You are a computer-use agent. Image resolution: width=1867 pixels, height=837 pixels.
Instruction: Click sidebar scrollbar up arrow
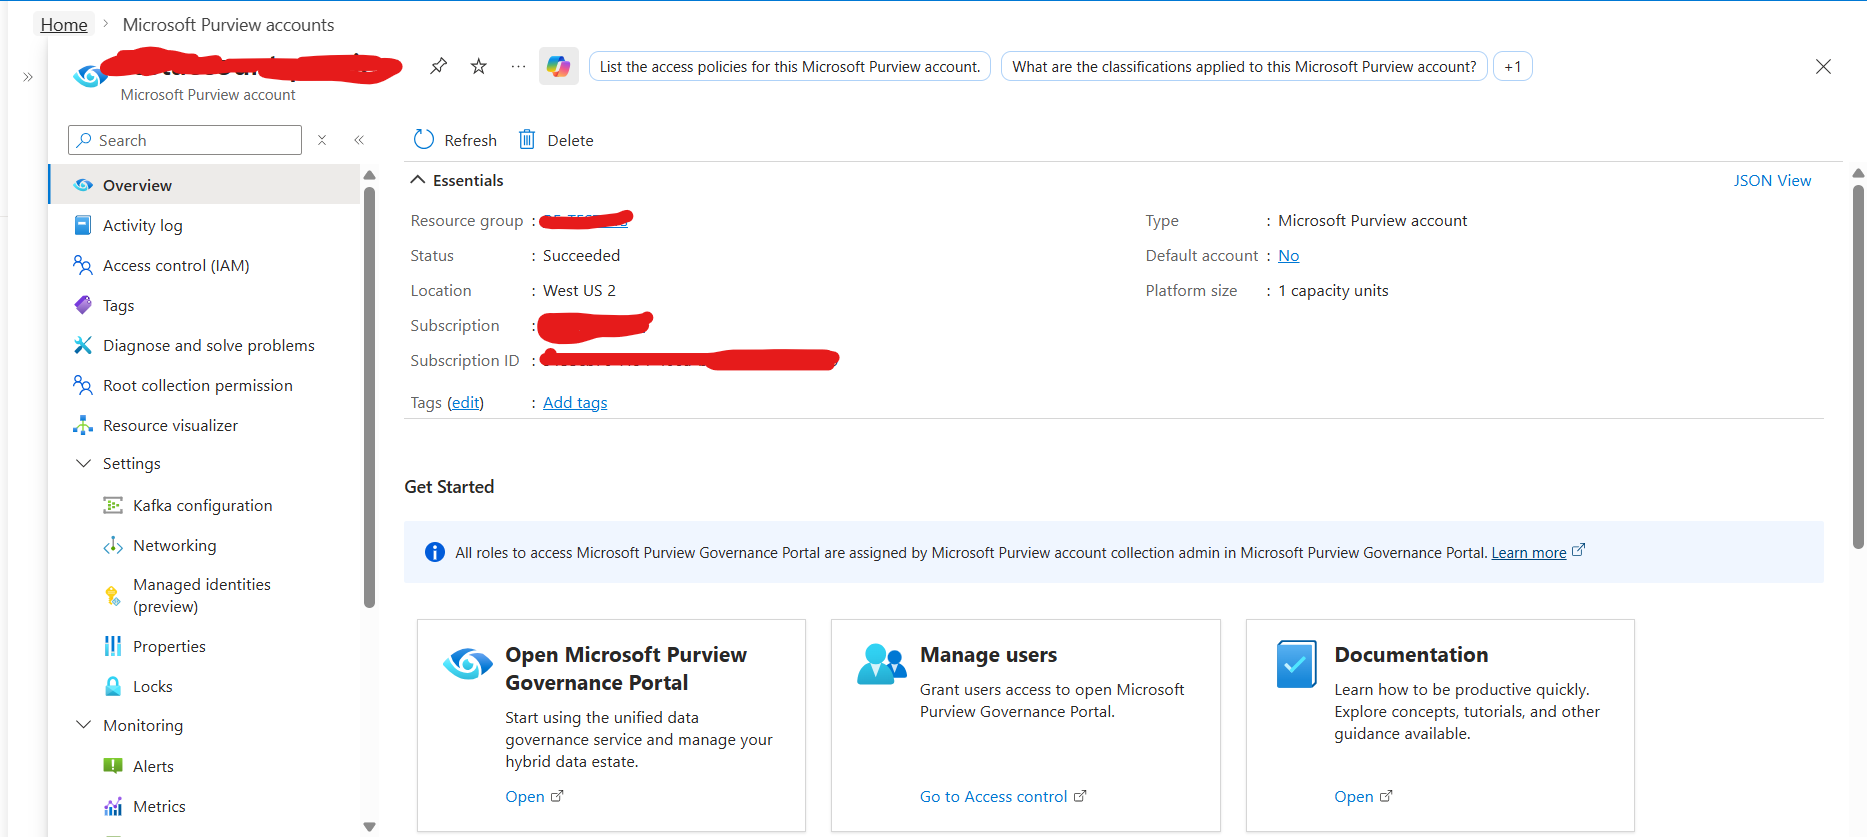pos(369,175)
